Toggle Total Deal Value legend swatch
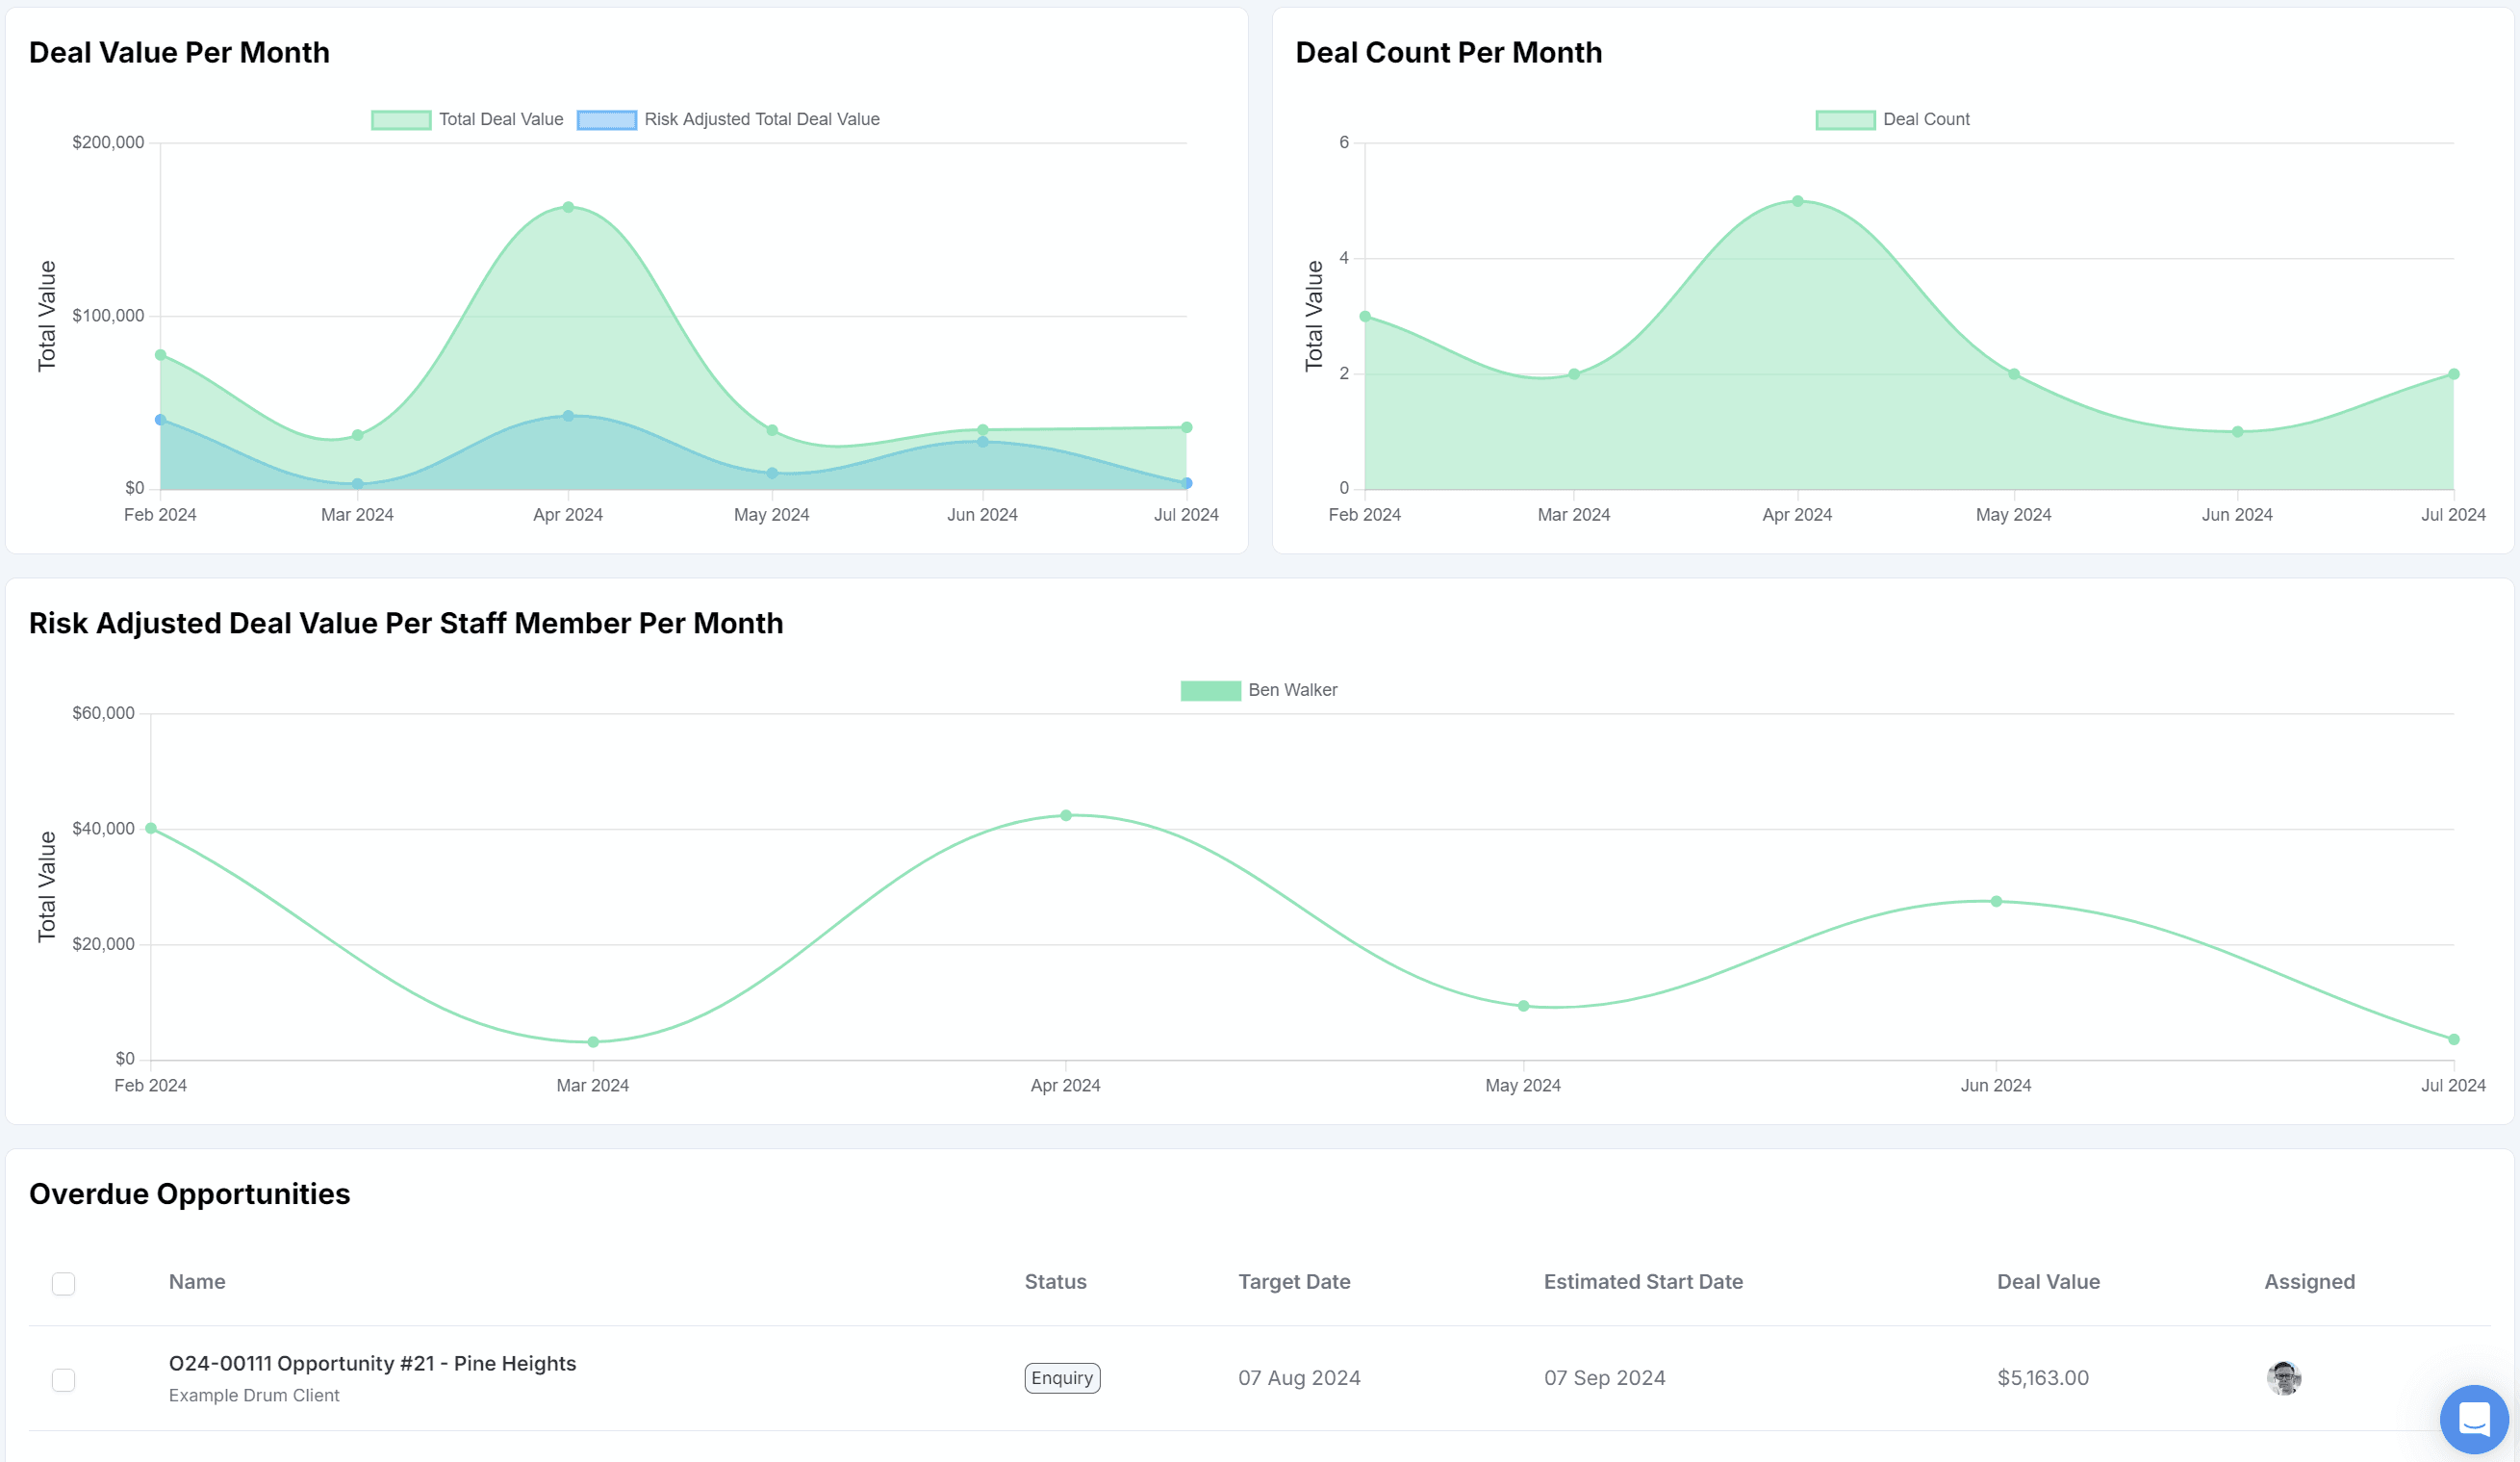2520x1462 pixels. [x=401, y=120]
